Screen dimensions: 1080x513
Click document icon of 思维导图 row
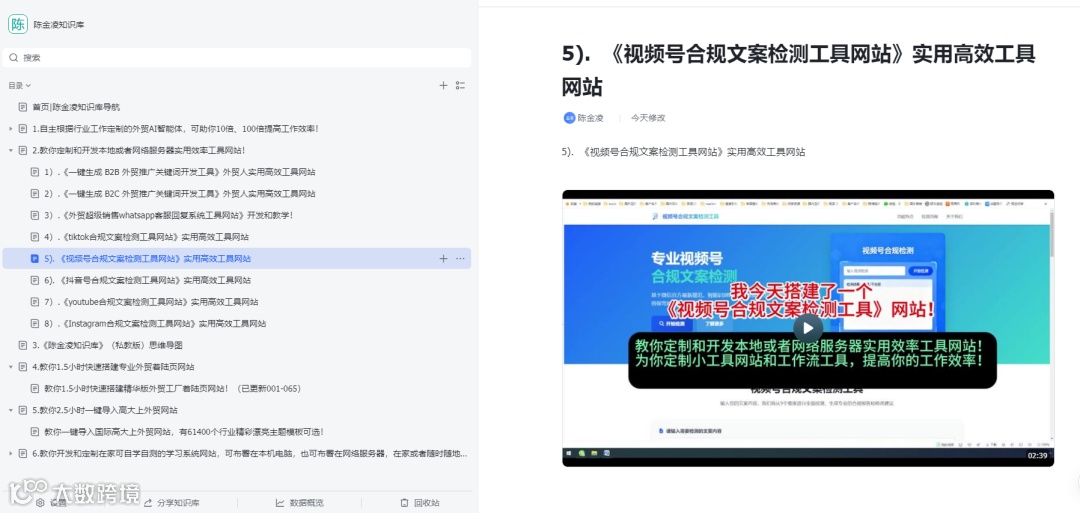click(23, 345)
